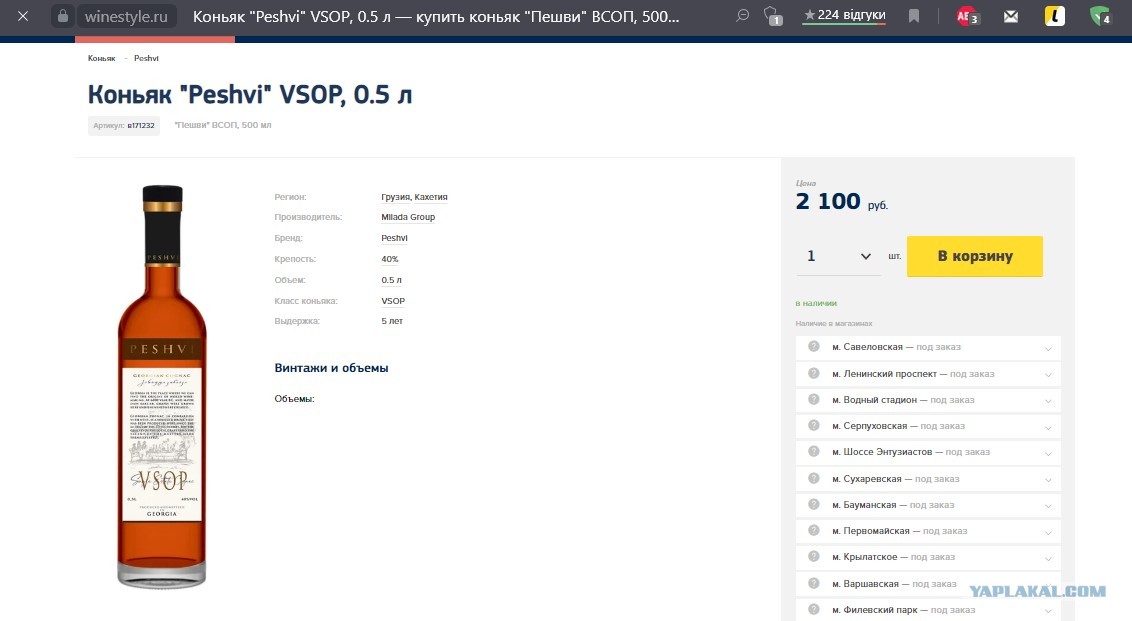Click the padlock site security icon
This screenshot has height=621, width=1132.
(63, 16)
